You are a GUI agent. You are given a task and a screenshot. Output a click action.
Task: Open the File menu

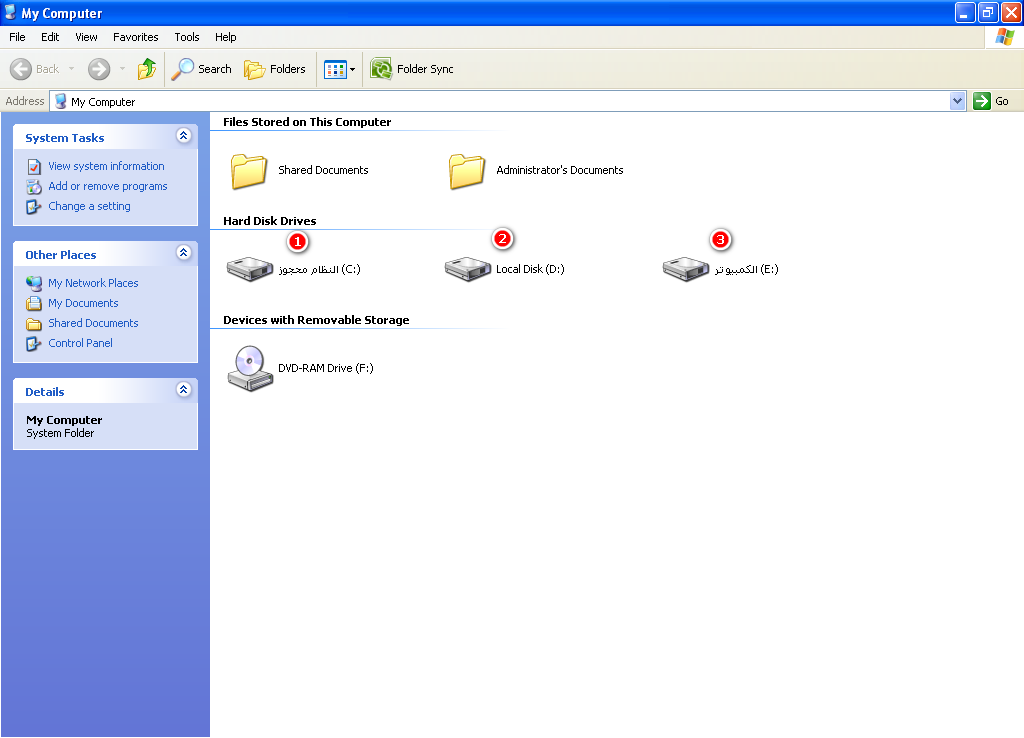(17, 37)
